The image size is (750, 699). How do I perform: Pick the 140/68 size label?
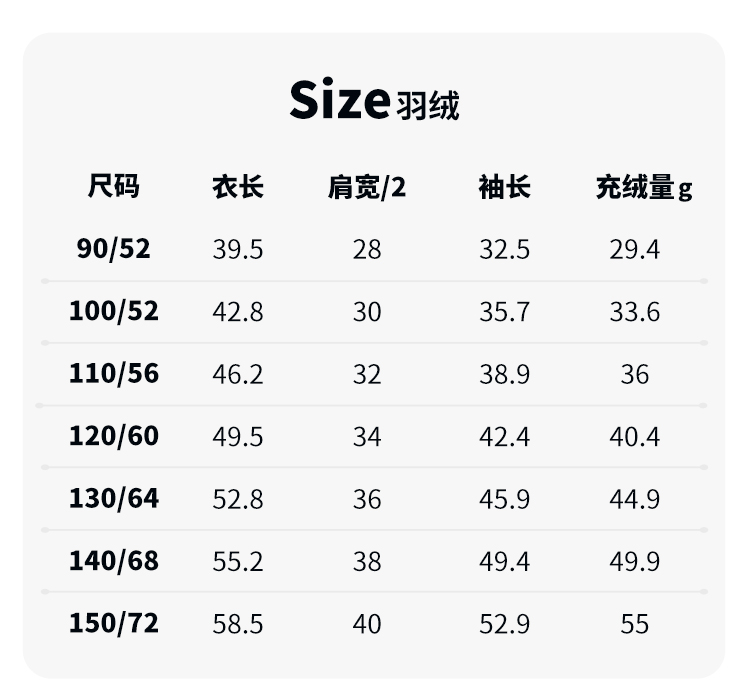pyautogui.click(x=113, y=561)
